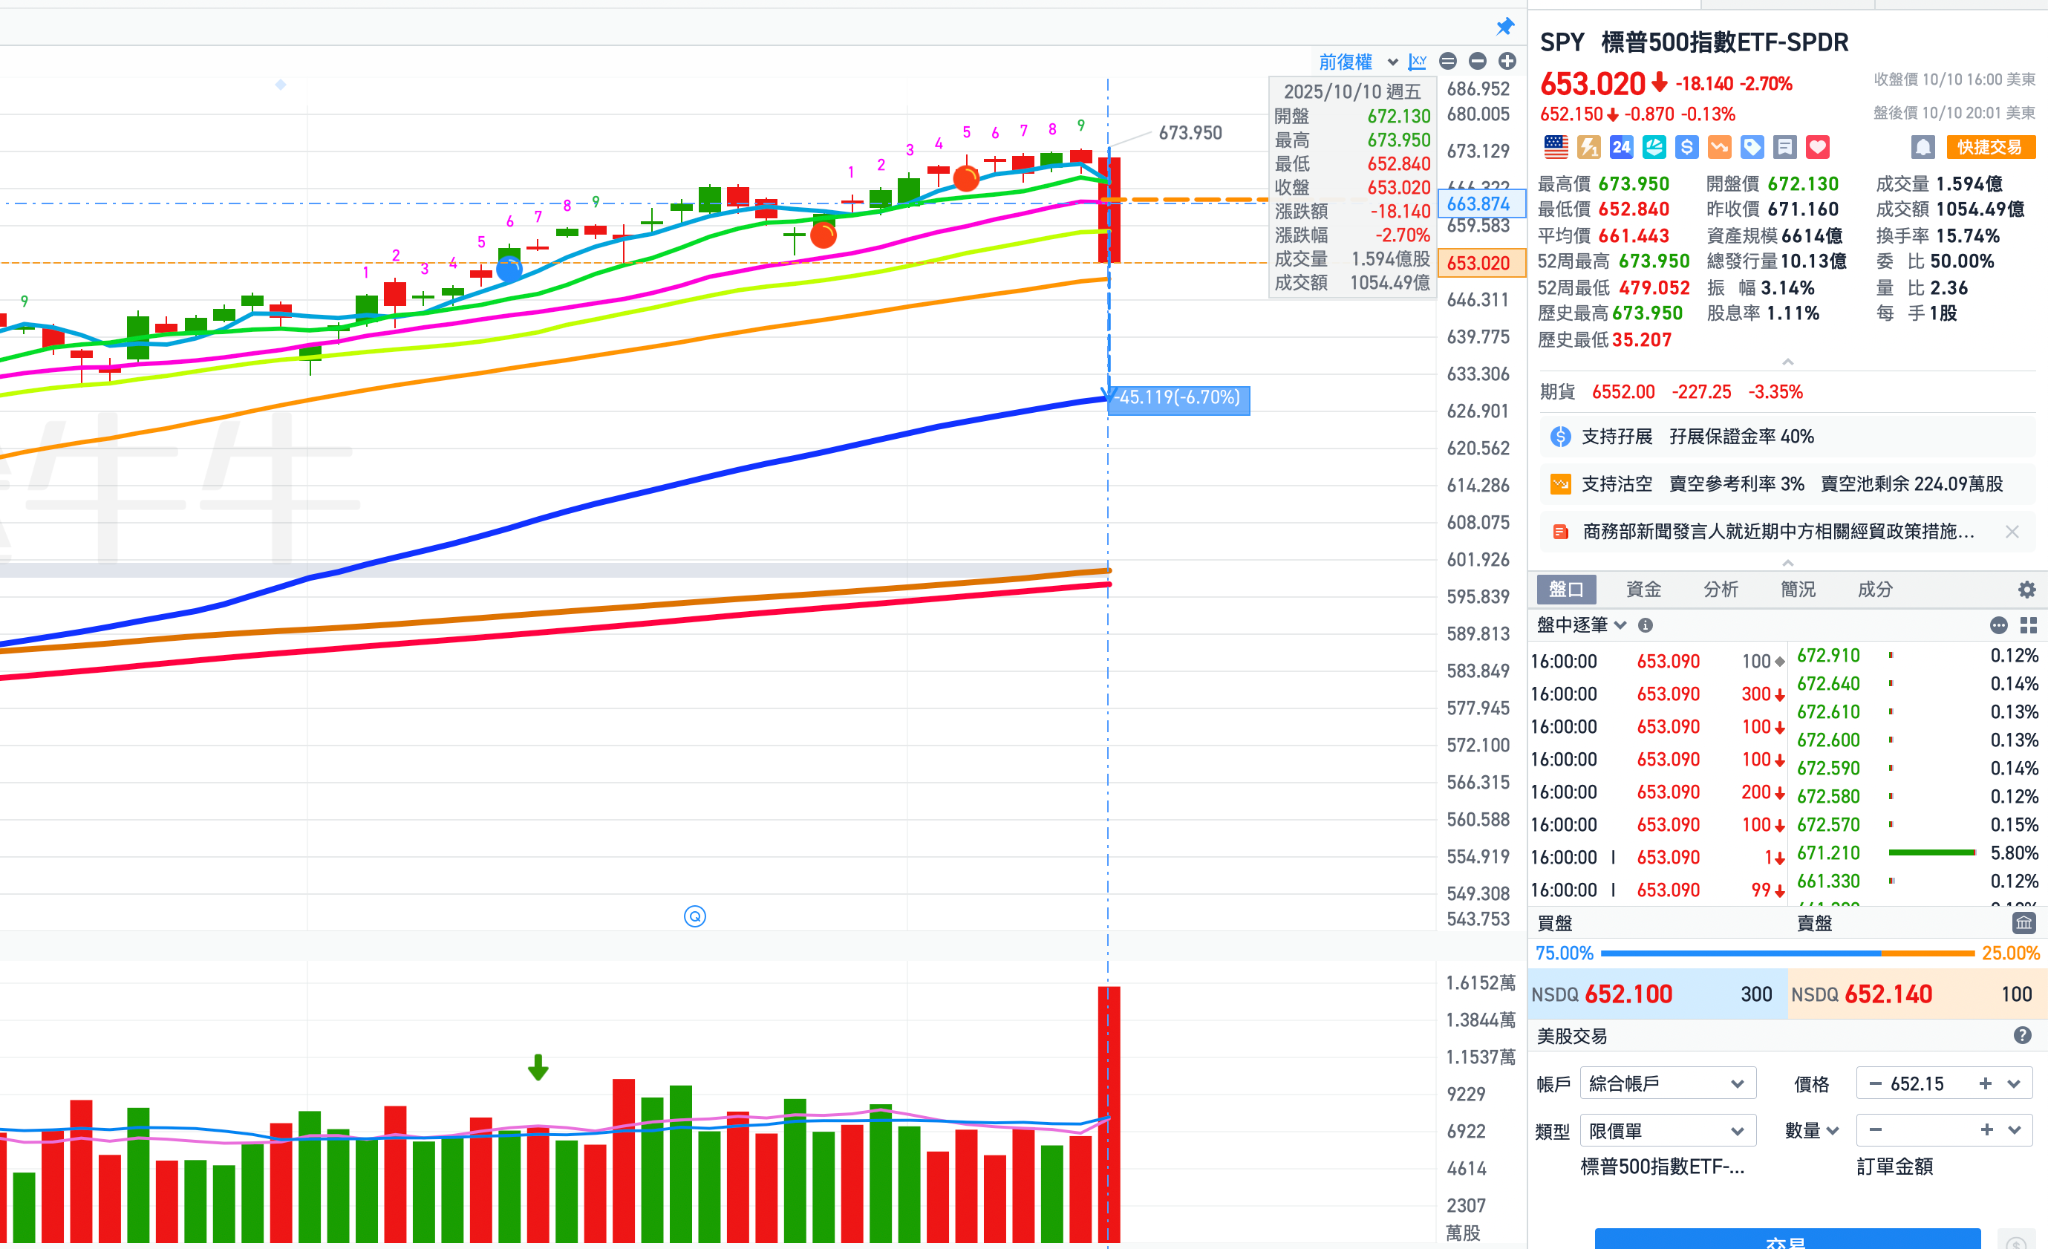Click the pin icon above the chart
This screenshot has height=1249, width=2048.
[1505, 26]
